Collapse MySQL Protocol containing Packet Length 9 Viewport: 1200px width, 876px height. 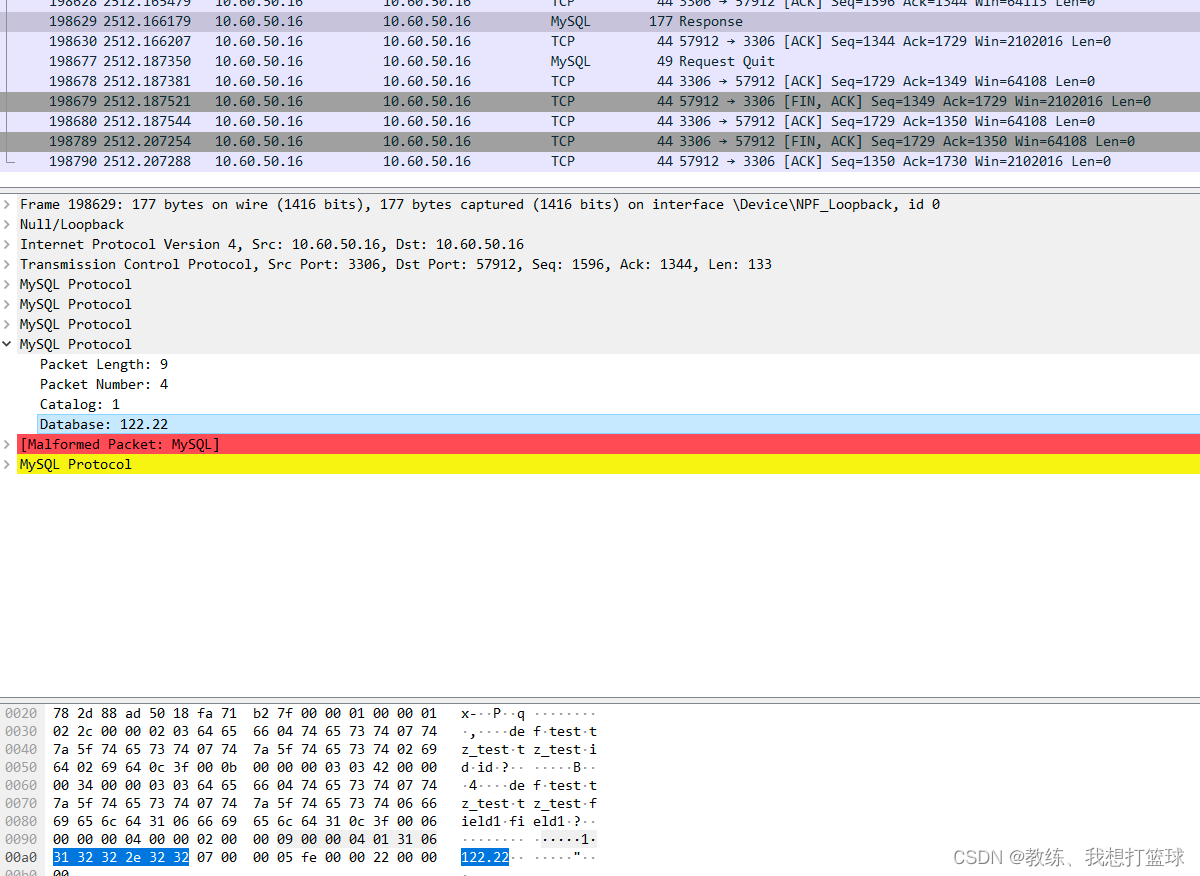pos(8,344)
